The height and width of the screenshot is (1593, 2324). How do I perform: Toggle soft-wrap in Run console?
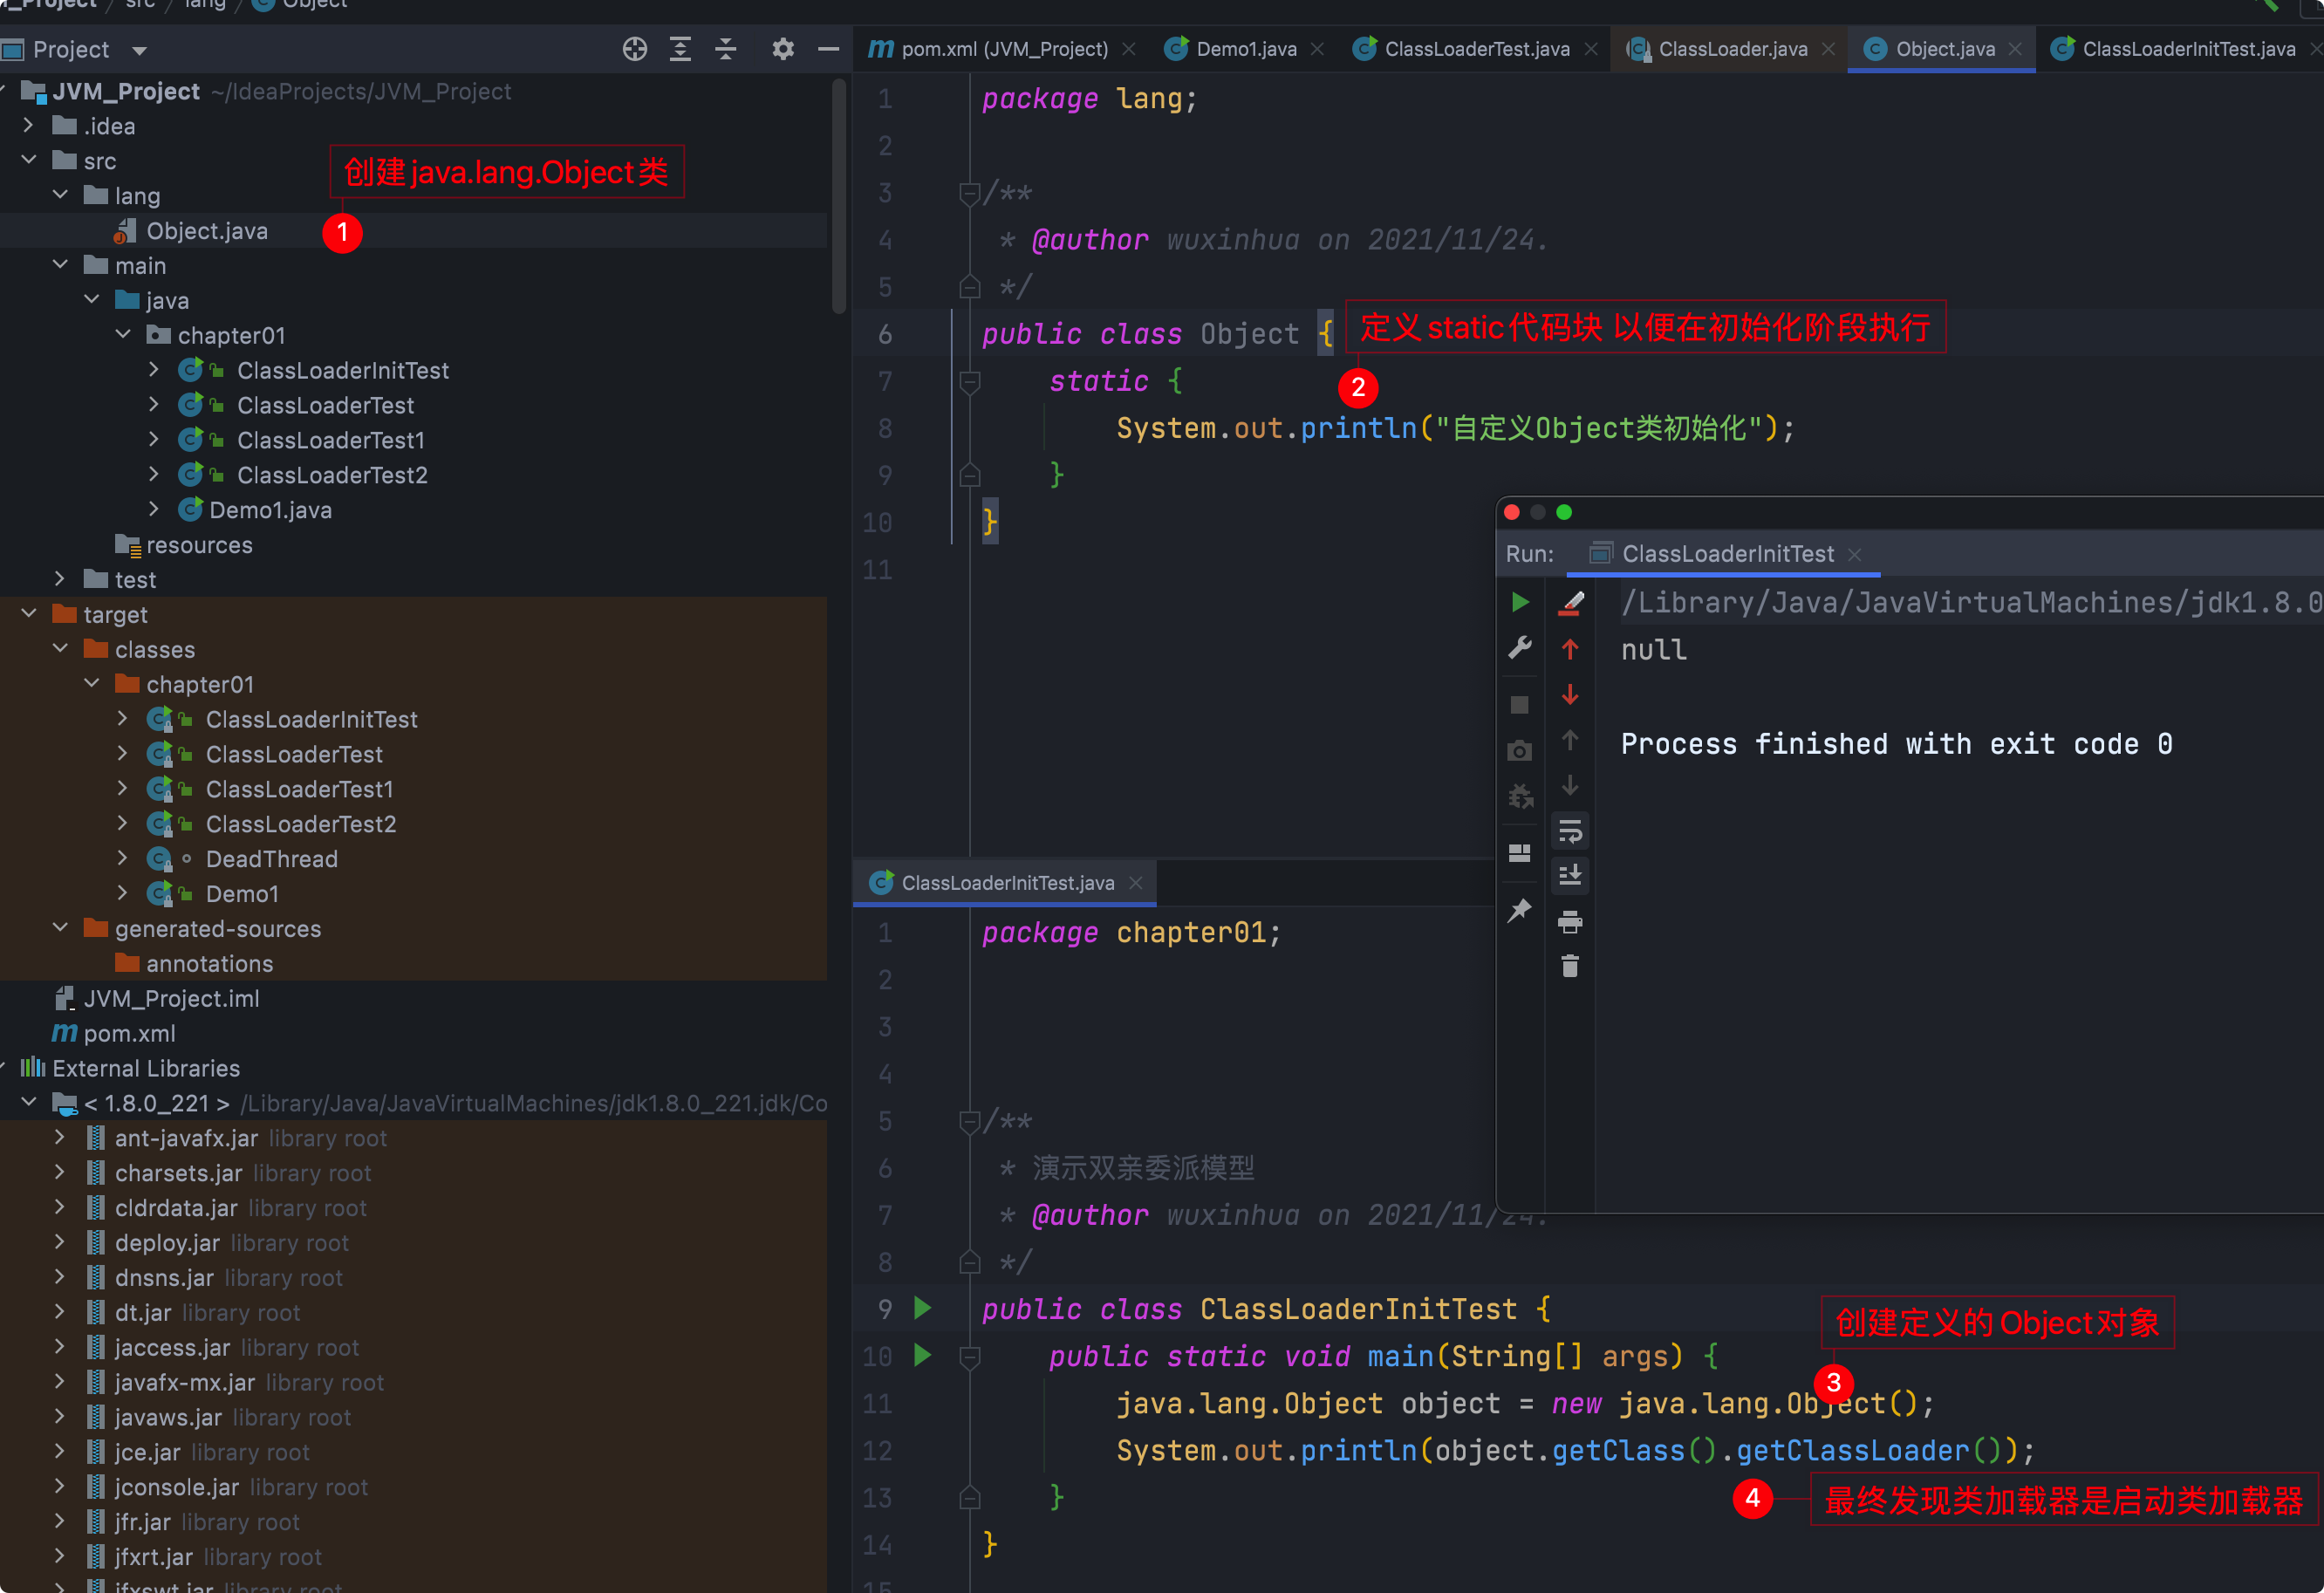tap(1570, 831)
